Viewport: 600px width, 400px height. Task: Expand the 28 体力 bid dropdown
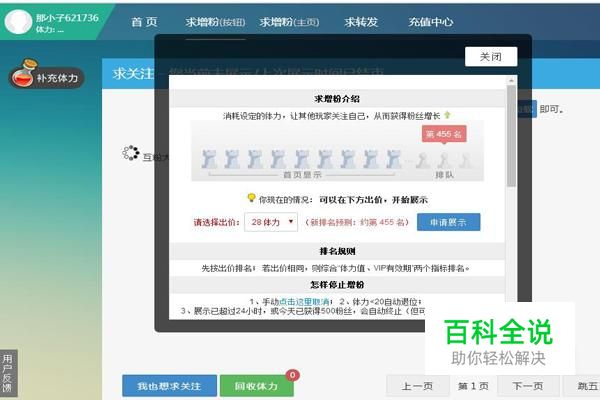(271, 222)
